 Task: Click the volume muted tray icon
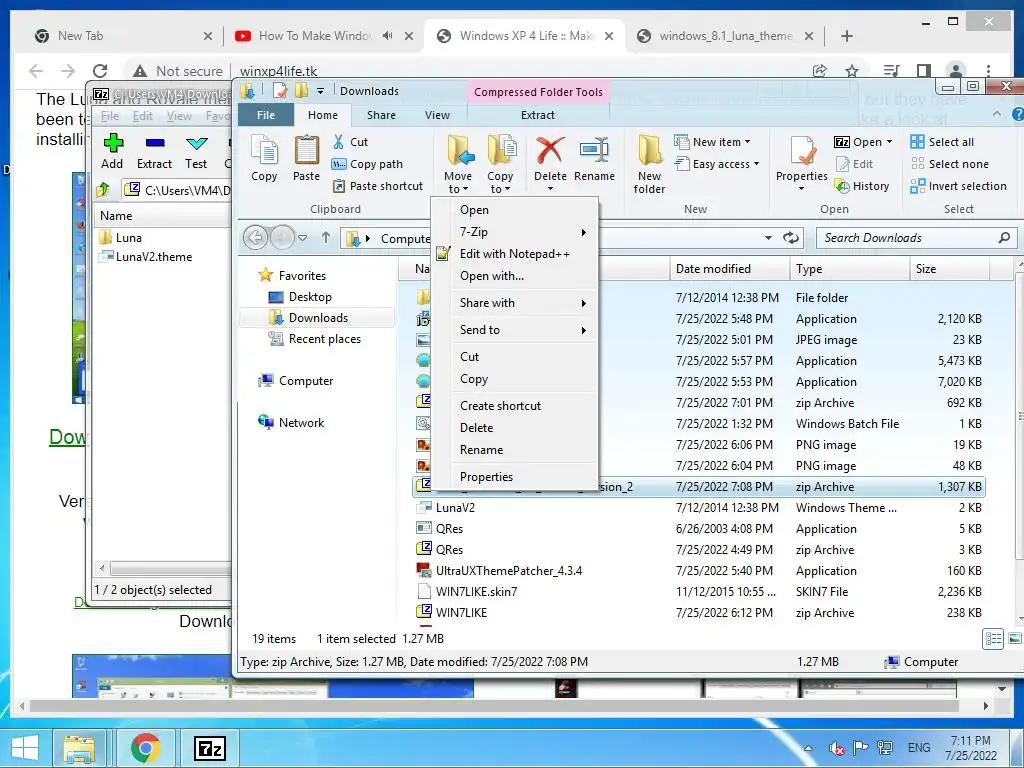[837, 748]
